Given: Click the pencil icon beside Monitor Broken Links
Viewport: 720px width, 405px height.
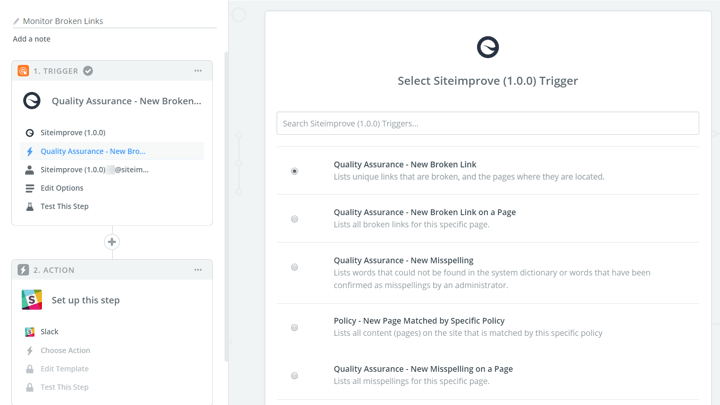Looking at the screenshot, I should tap(16, 21).
